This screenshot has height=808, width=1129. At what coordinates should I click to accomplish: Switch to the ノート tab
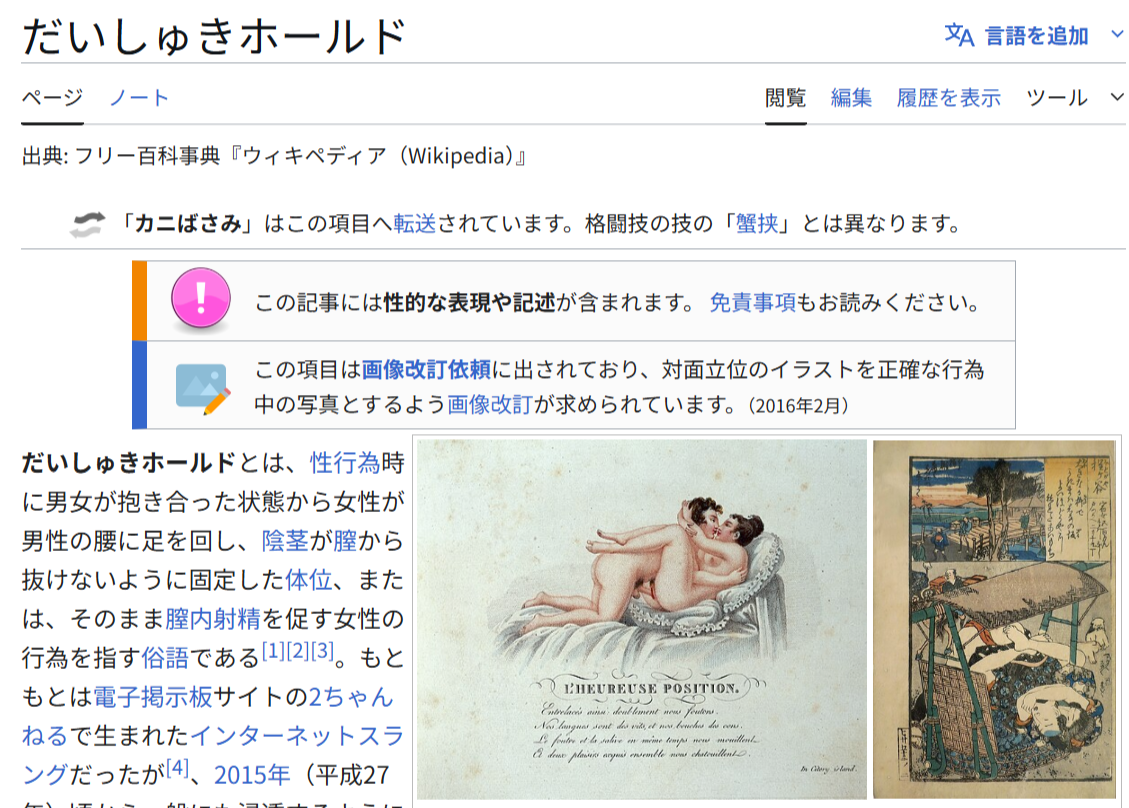tap(139, 97)
